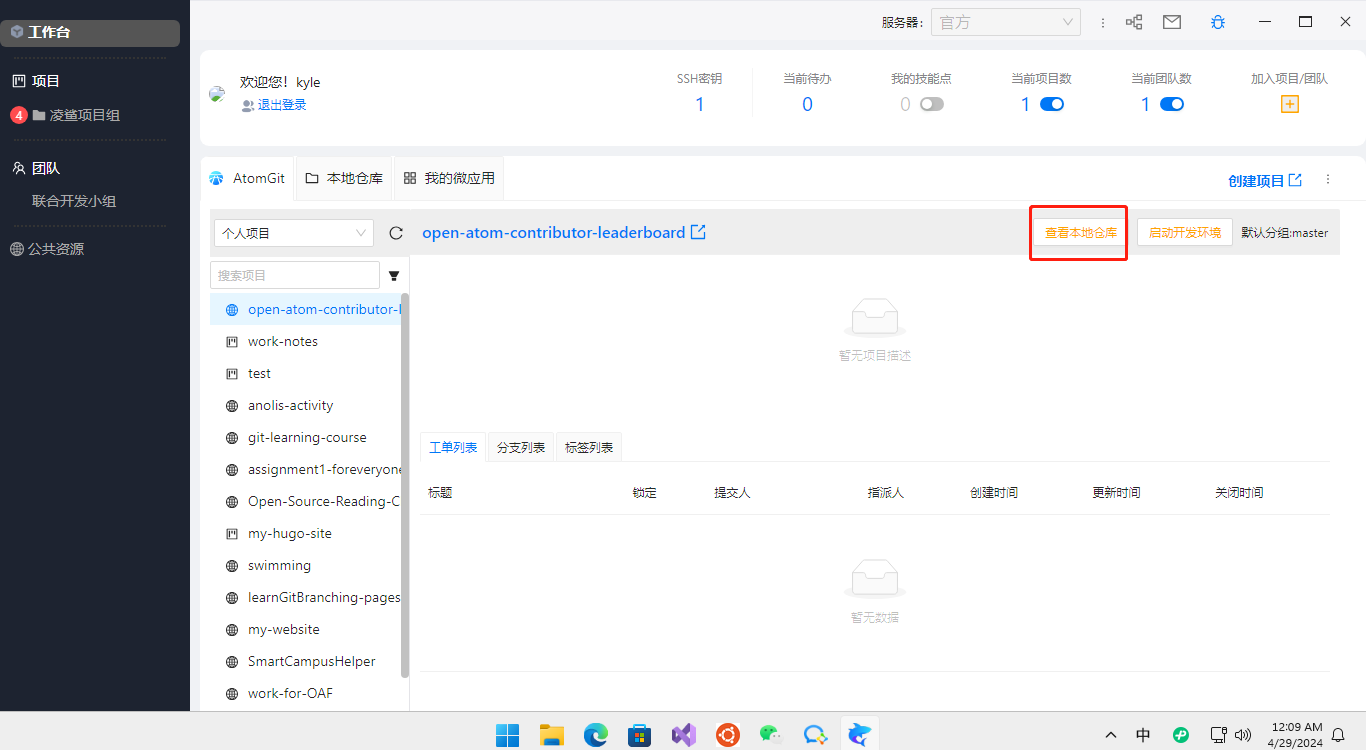Click SSH密钥 count value 1

pos(700,105)
